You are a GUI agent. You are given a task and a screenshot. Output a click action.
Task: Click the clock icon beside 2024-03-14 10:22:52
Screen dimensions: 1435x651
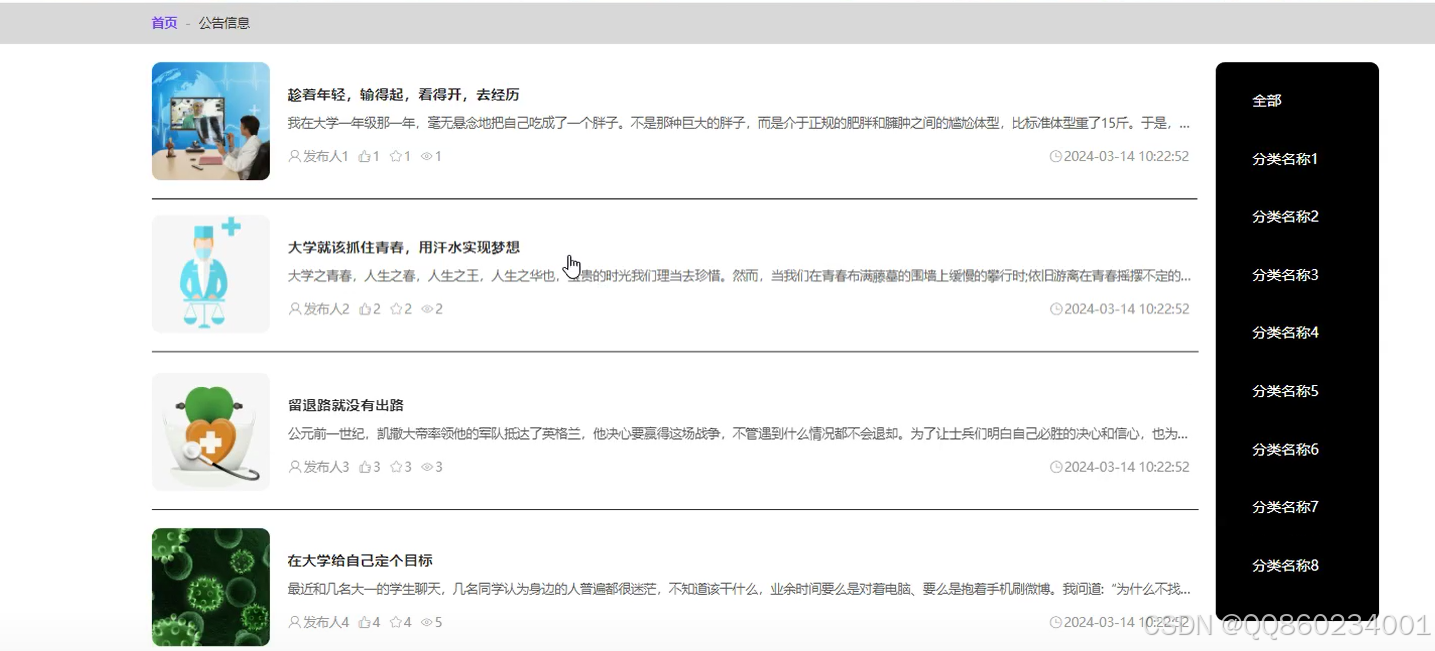(1056, 156)
